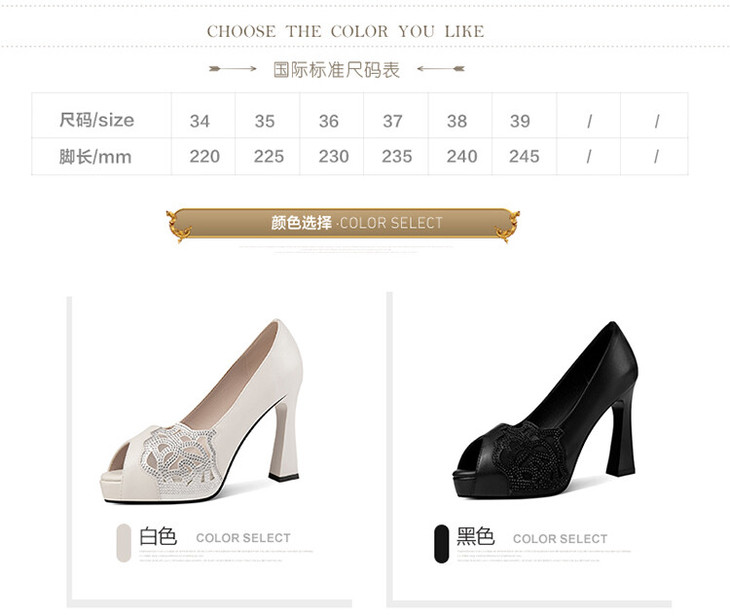Screen dimensions: 730x616
Task: Click the 黑色 color label
Action: (x=475, y=536)
